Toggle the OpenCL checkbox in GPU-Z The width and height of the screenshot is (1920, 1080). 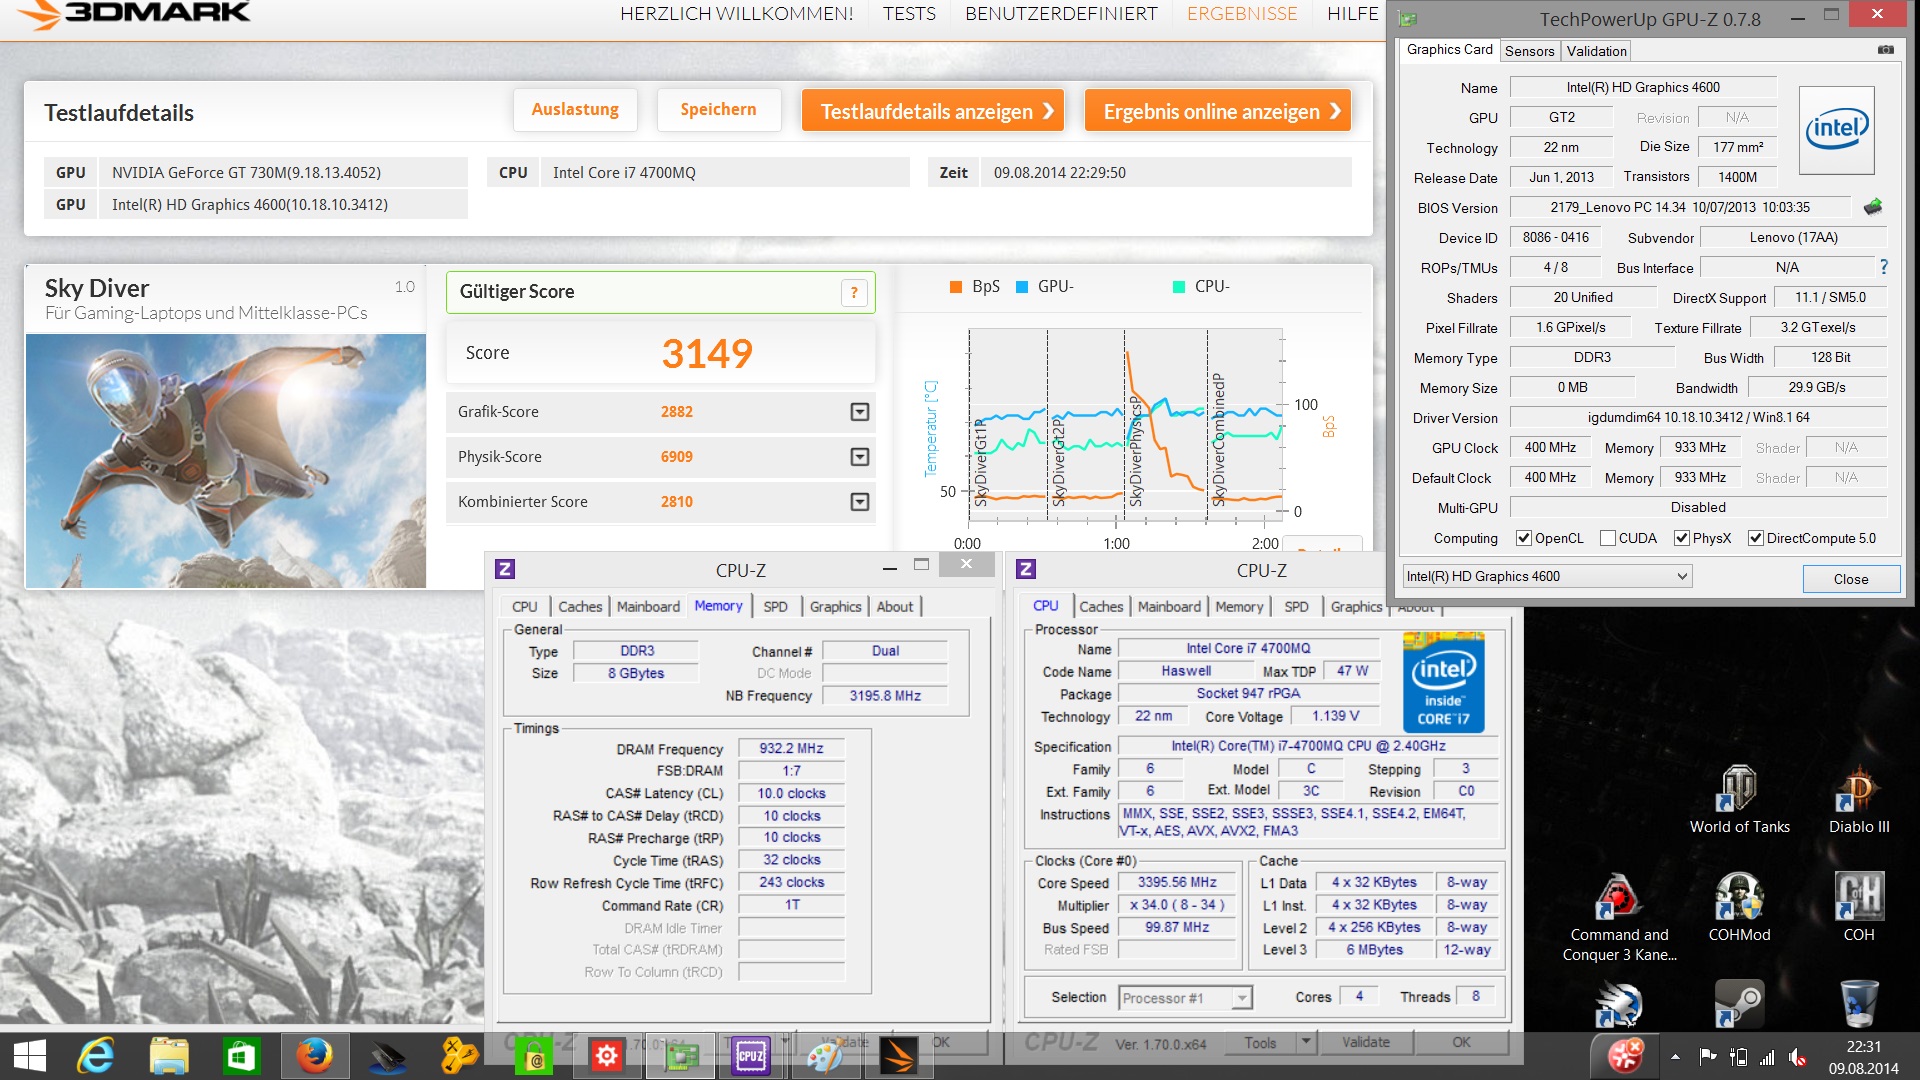click(x=1524, y=538)
